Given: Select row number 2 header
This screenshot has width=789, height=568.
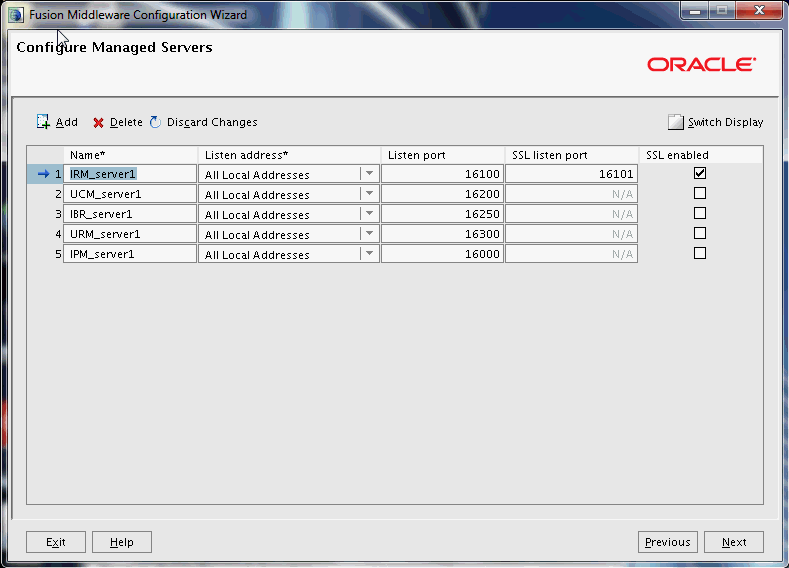Looking at the screenshot, I should pos(45,194).
